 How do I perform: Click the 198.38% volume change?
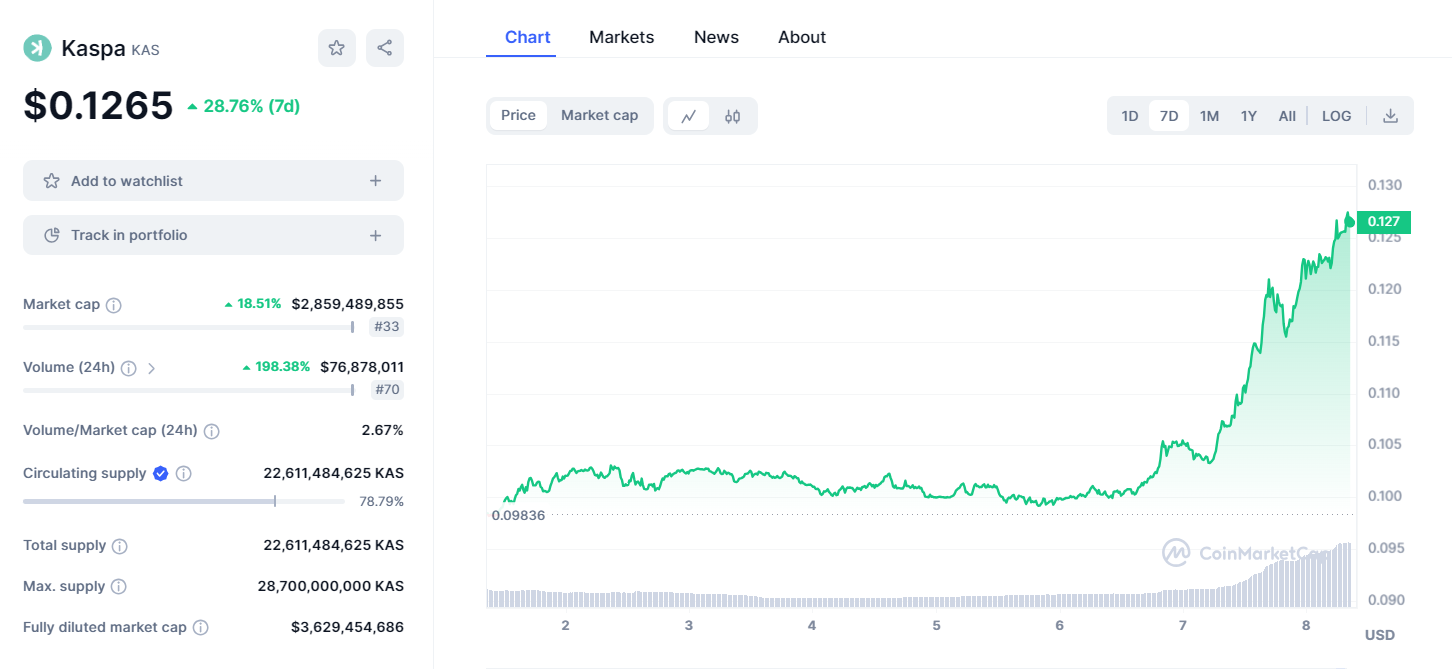coord(276,367)
